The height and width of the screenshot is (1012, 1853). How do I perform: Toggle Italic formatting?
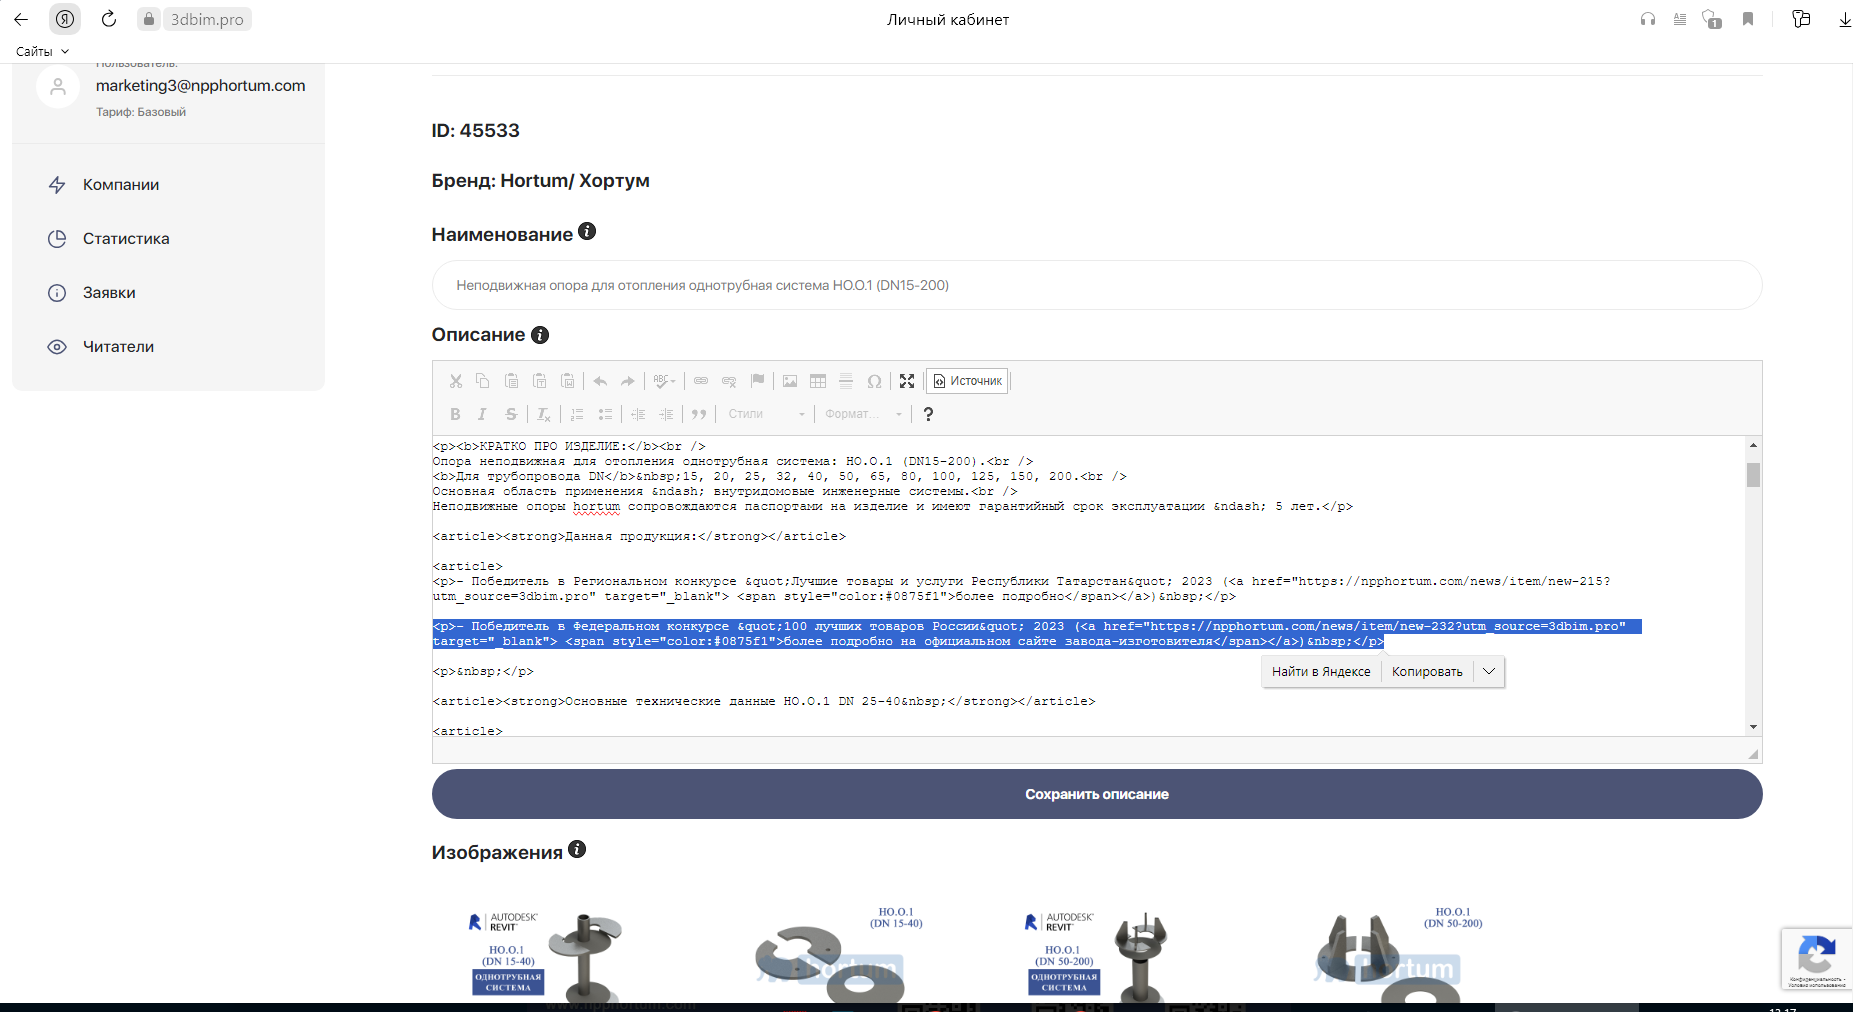point(482,414)
